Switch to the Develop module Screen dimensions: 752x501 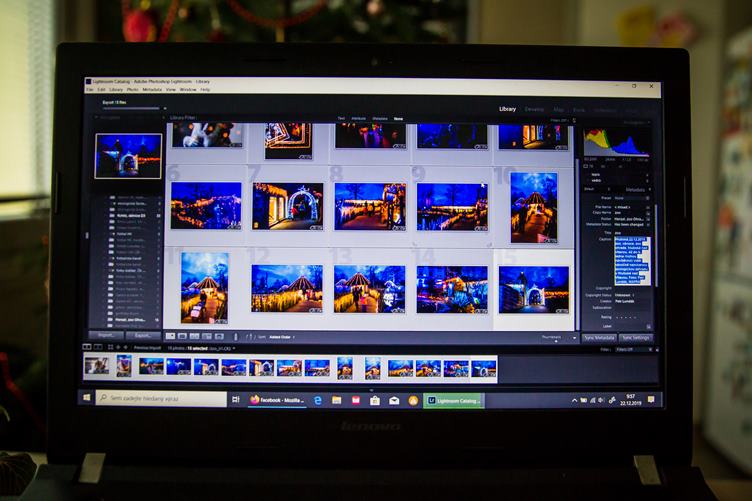pos(534,109)
